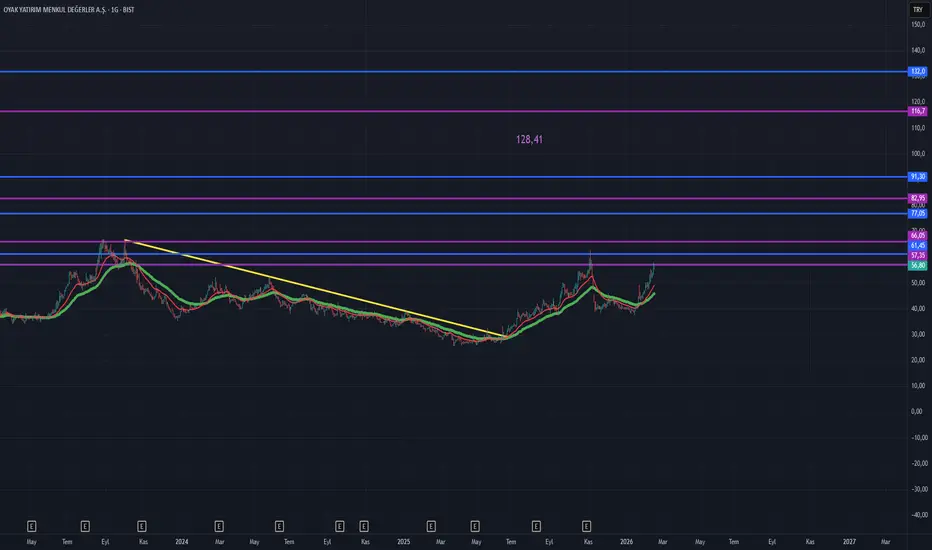This screenshot has width=932, height=550.
Task: Click the 20,00 value on the price axis
Action: pos(918,360)
